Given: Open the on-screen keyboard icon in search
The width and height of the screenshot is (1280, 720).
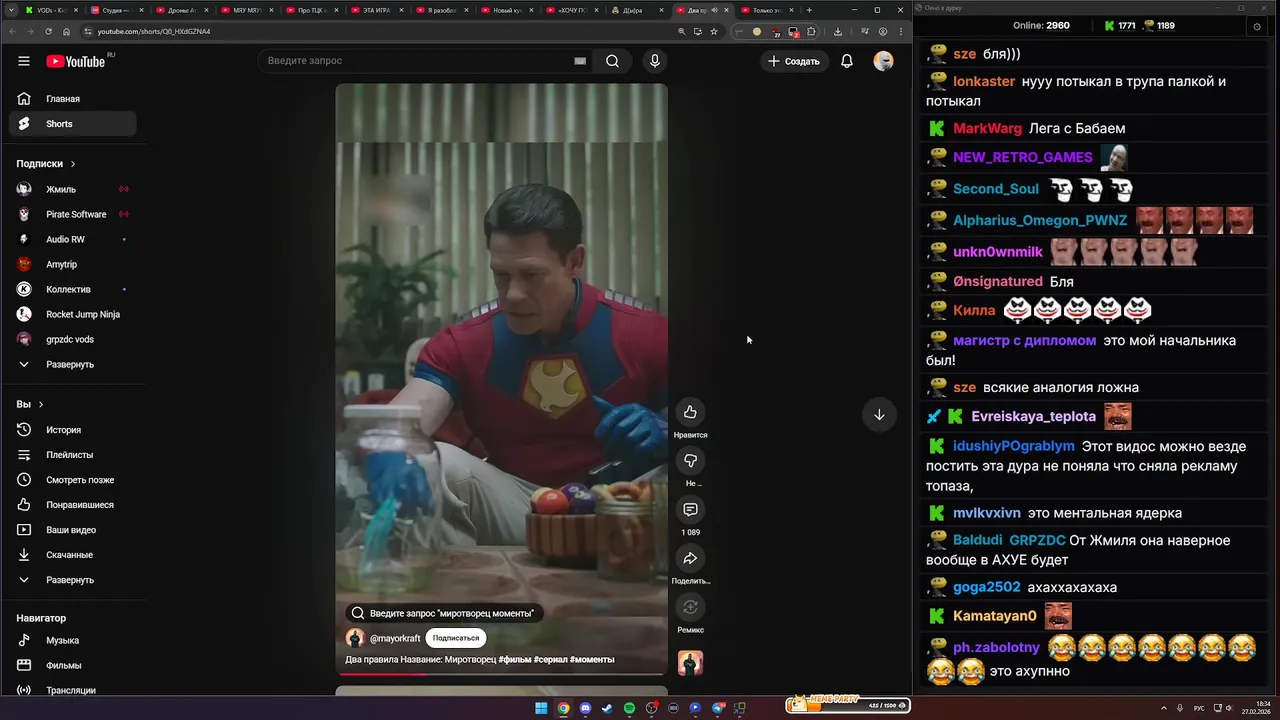Looking at the screenshot, I should (580, 61).
